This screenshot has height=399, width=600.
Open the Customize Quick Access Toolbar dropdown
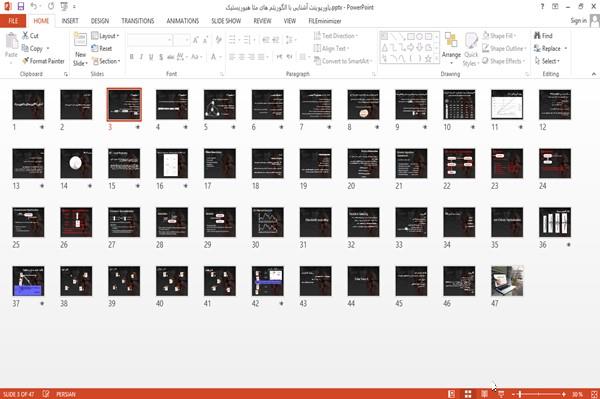74,7
